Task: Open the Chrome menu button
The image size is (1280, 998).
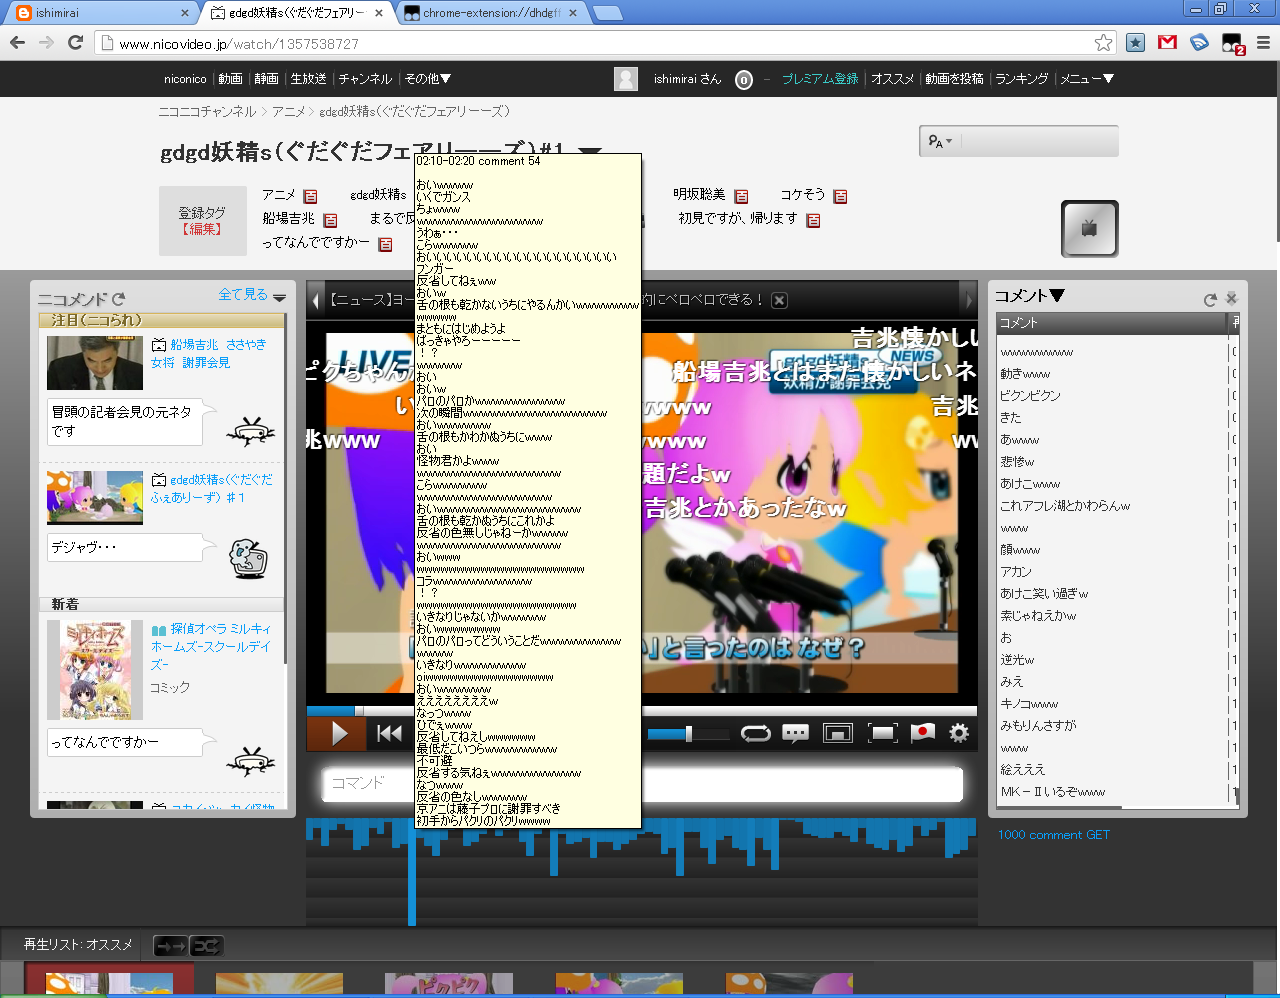Action: pos(1263,42)
